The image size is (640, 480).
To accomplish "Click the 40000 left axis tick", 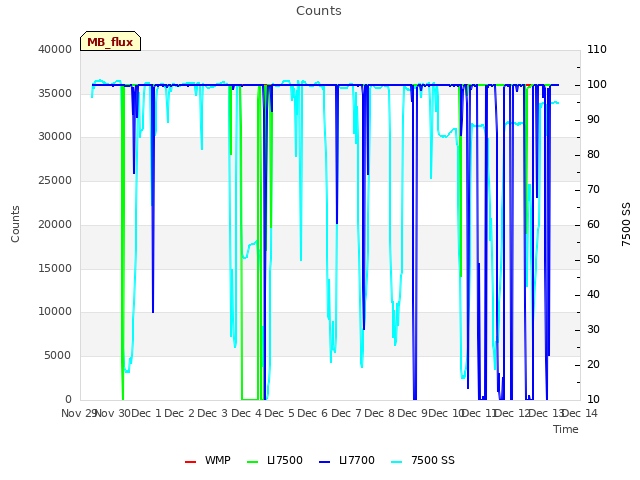I will (x=55, y=49).
